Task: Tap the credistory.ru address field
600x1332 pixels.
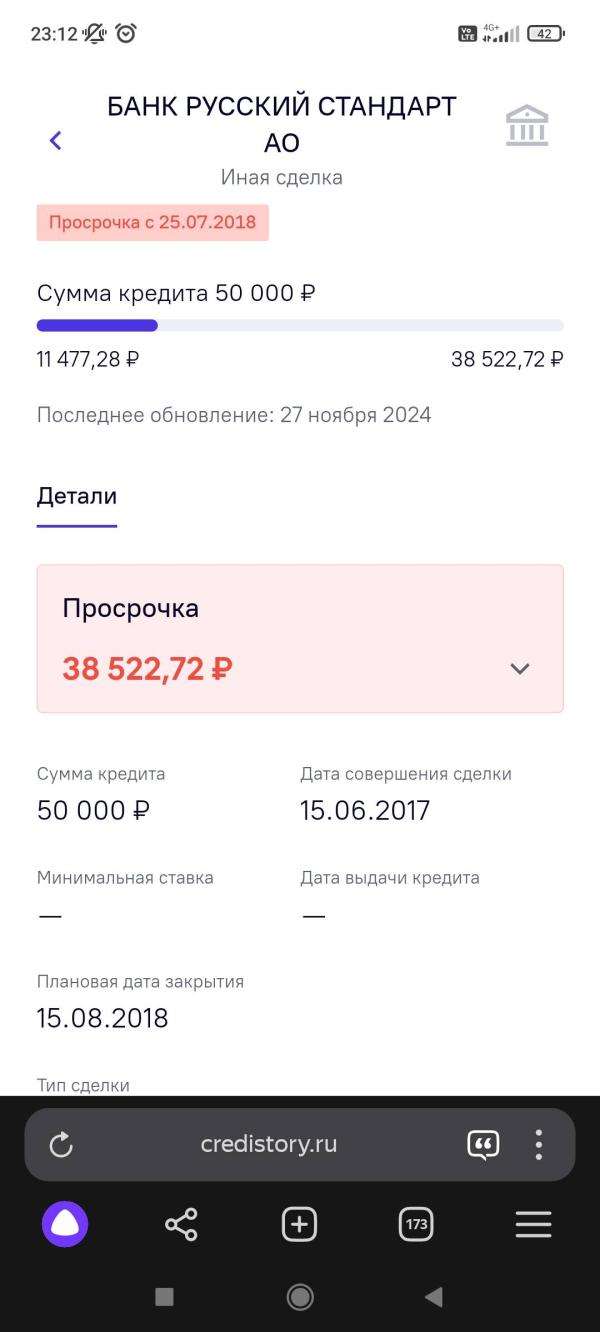Action: (268, 1145)
